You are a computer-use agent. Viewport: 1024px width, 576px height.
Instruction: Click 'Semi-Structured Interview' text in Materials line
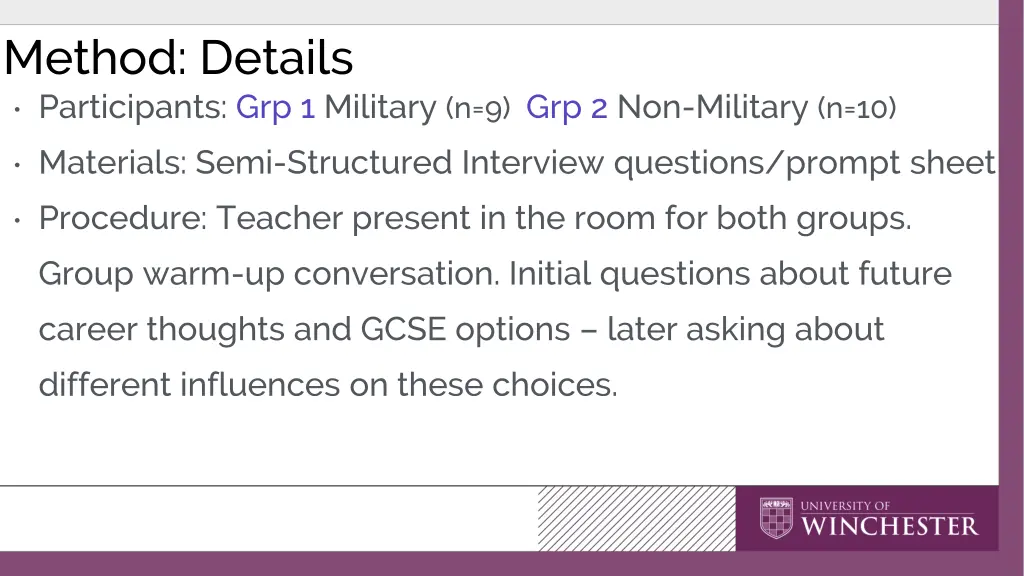[x=400, y=163]
